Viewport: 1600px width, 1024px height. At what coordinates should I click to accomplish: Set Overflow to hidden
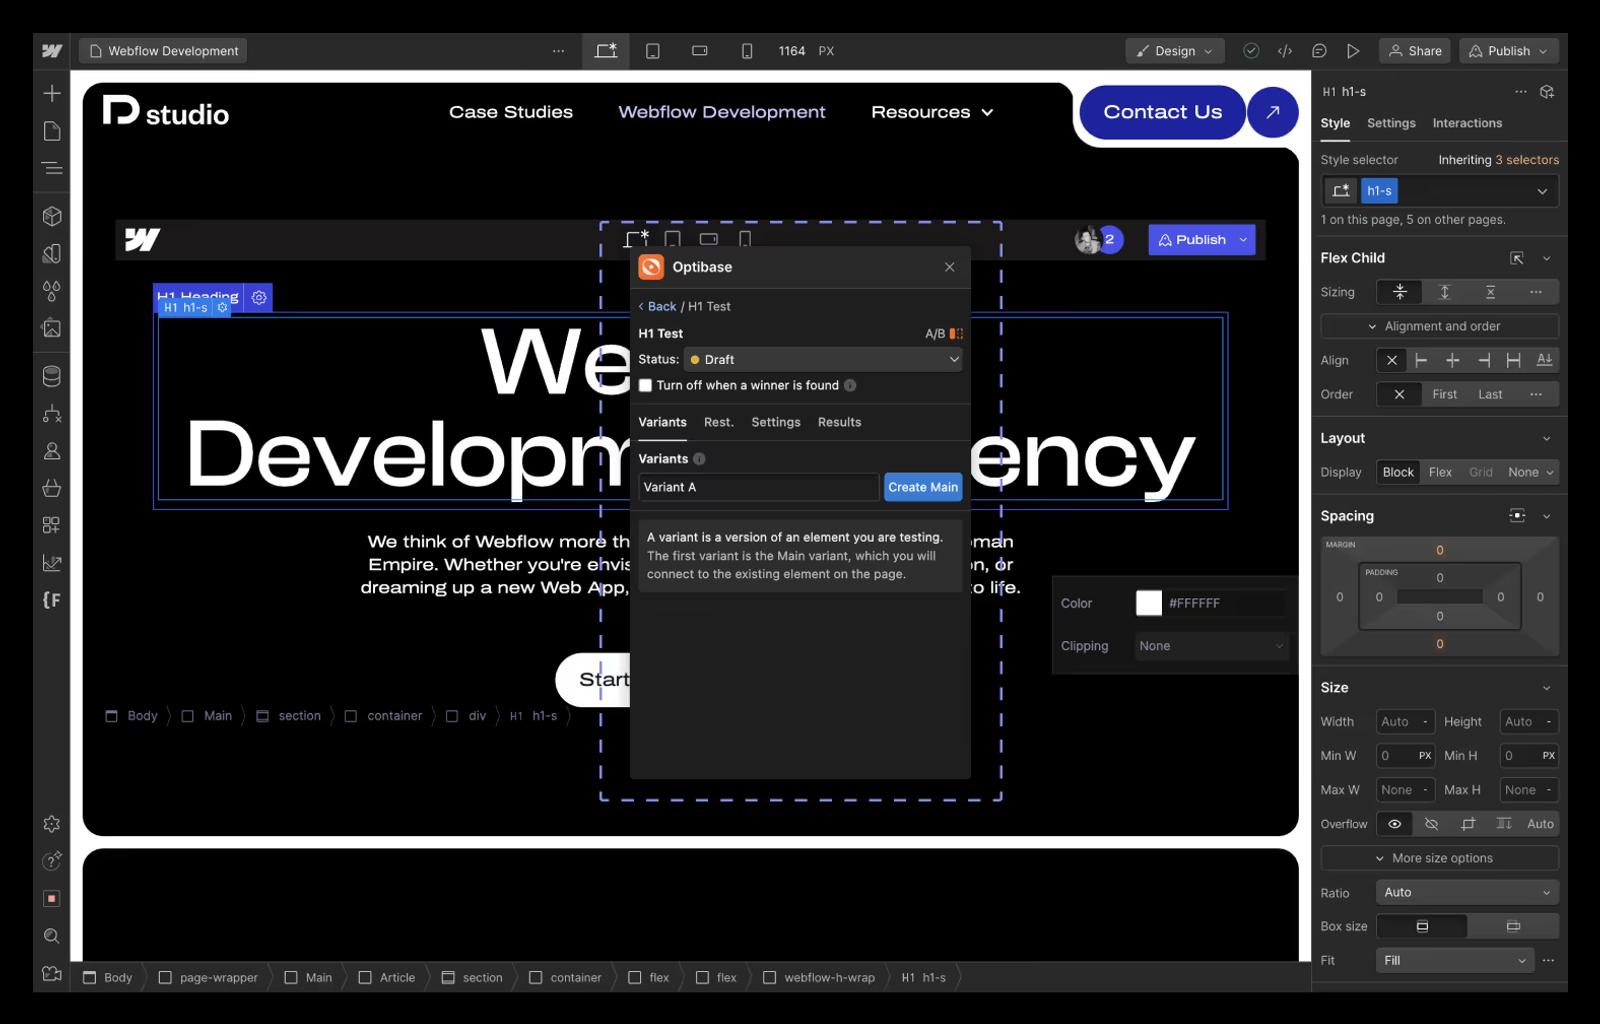click(x=1431, y=824)
